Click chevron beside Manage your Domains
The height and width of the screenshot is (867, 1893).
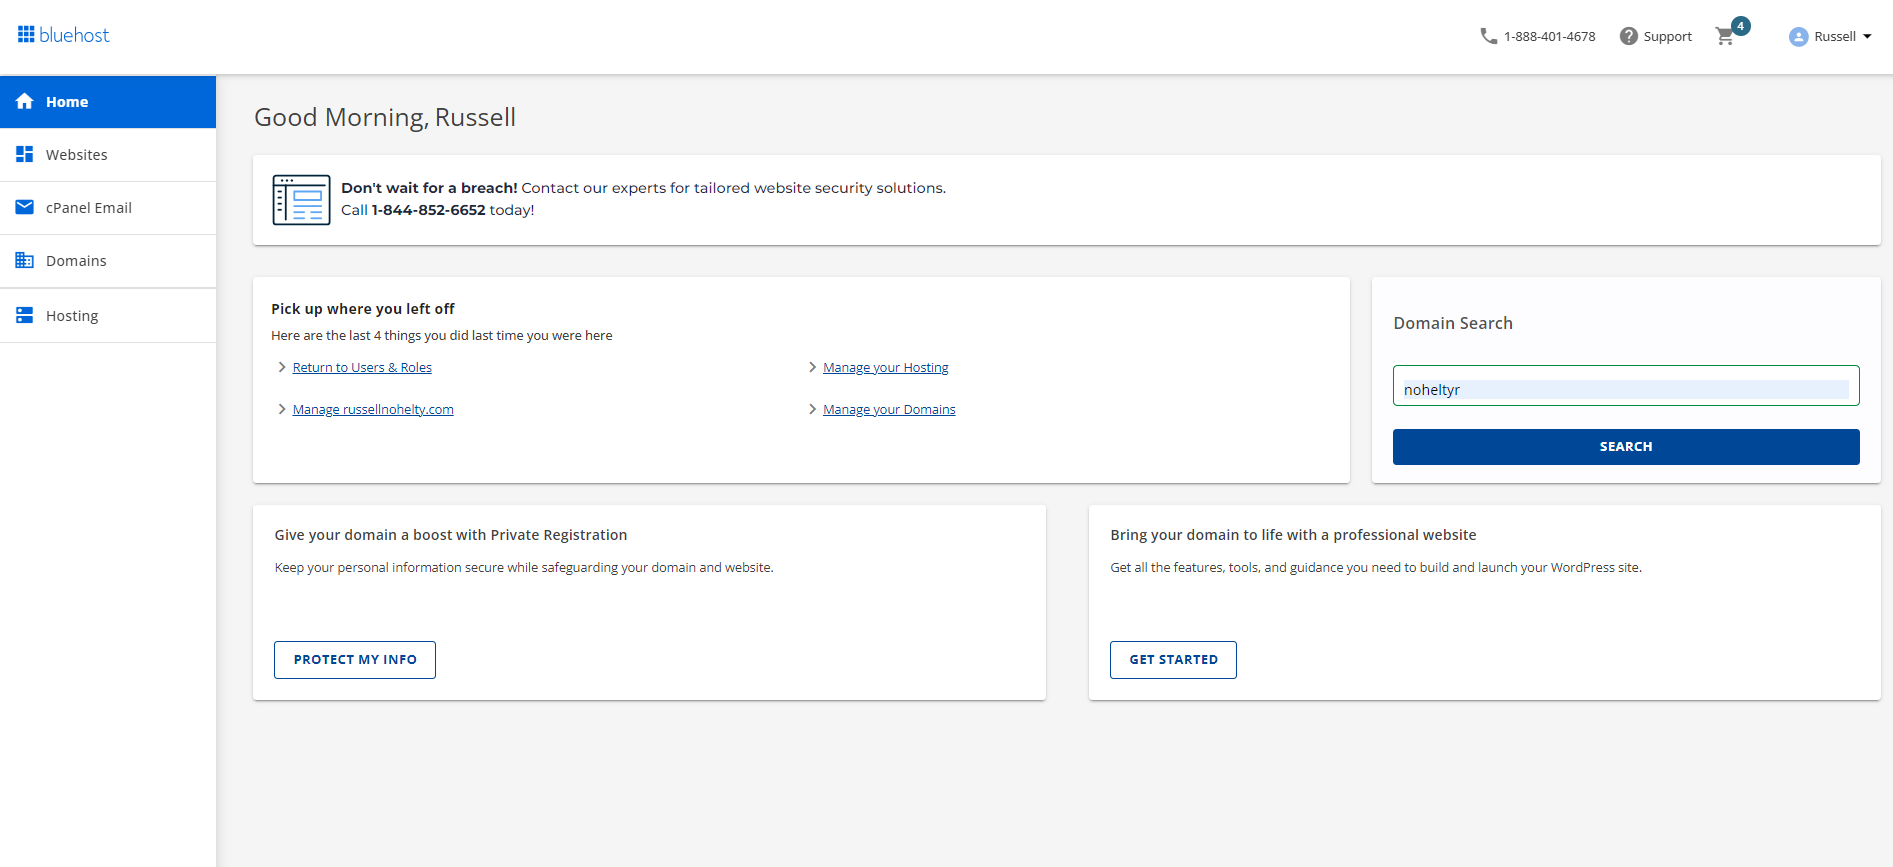812,409
